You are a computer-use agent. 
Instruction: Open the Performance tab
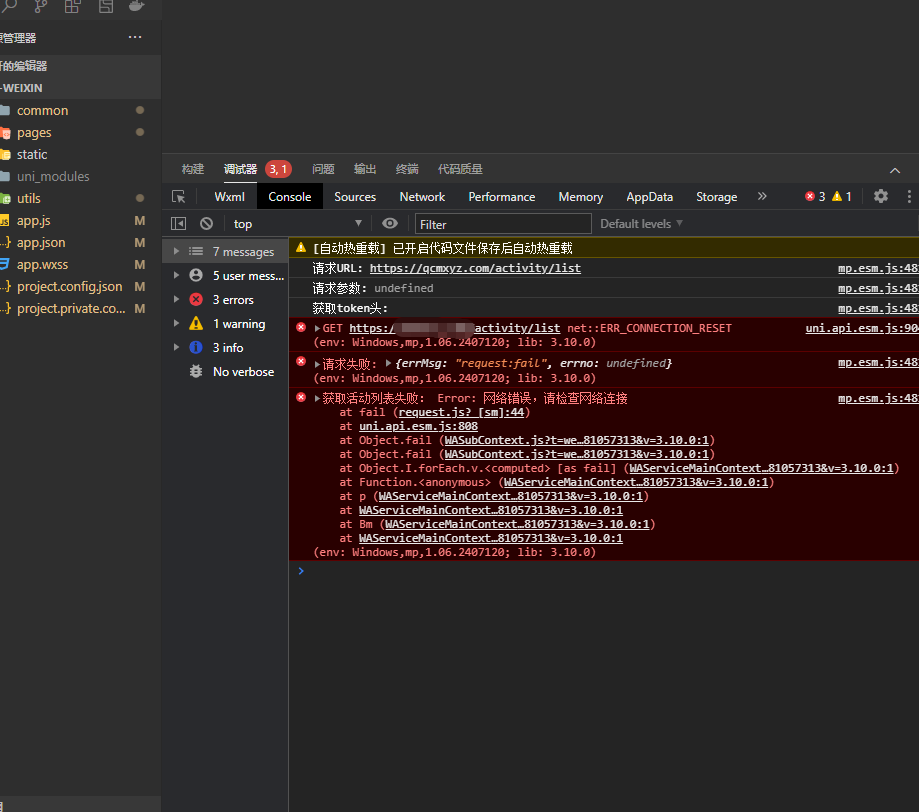coord(501,197)
